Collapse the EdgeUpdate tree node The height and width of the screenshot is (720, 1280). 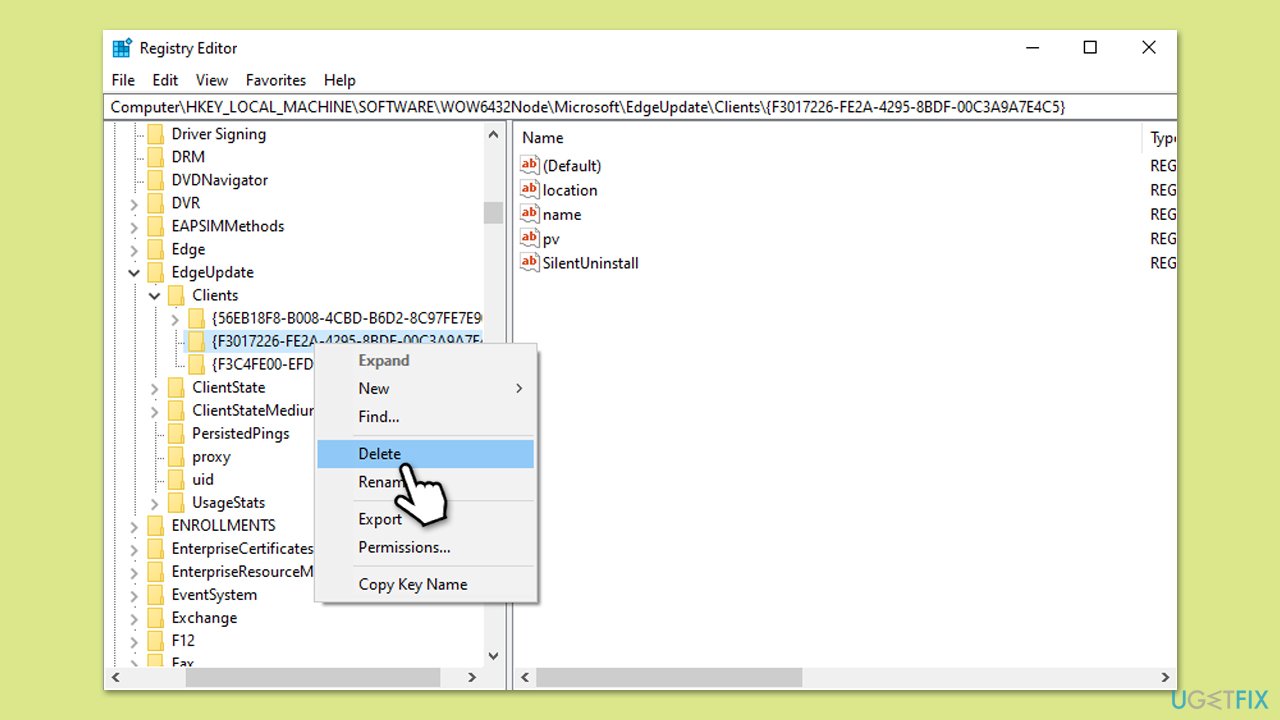134,272
